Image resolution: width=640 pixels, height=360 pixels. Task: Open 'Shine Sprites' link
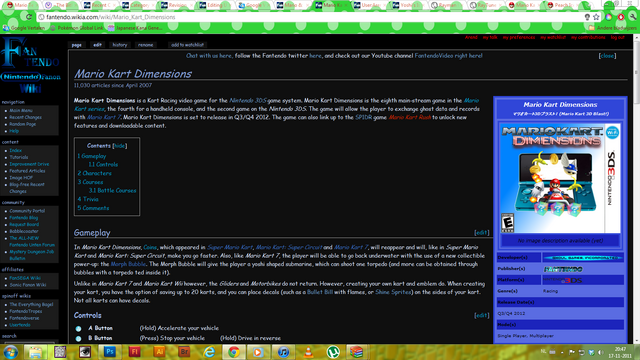point(393,292)
